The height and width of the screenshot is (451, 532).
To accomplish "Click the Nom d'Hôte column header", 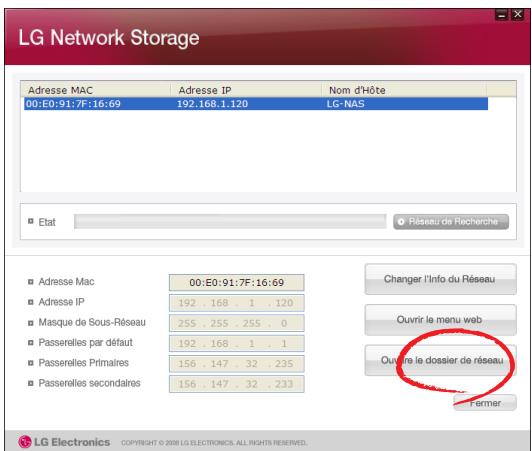I will point(404,90).
